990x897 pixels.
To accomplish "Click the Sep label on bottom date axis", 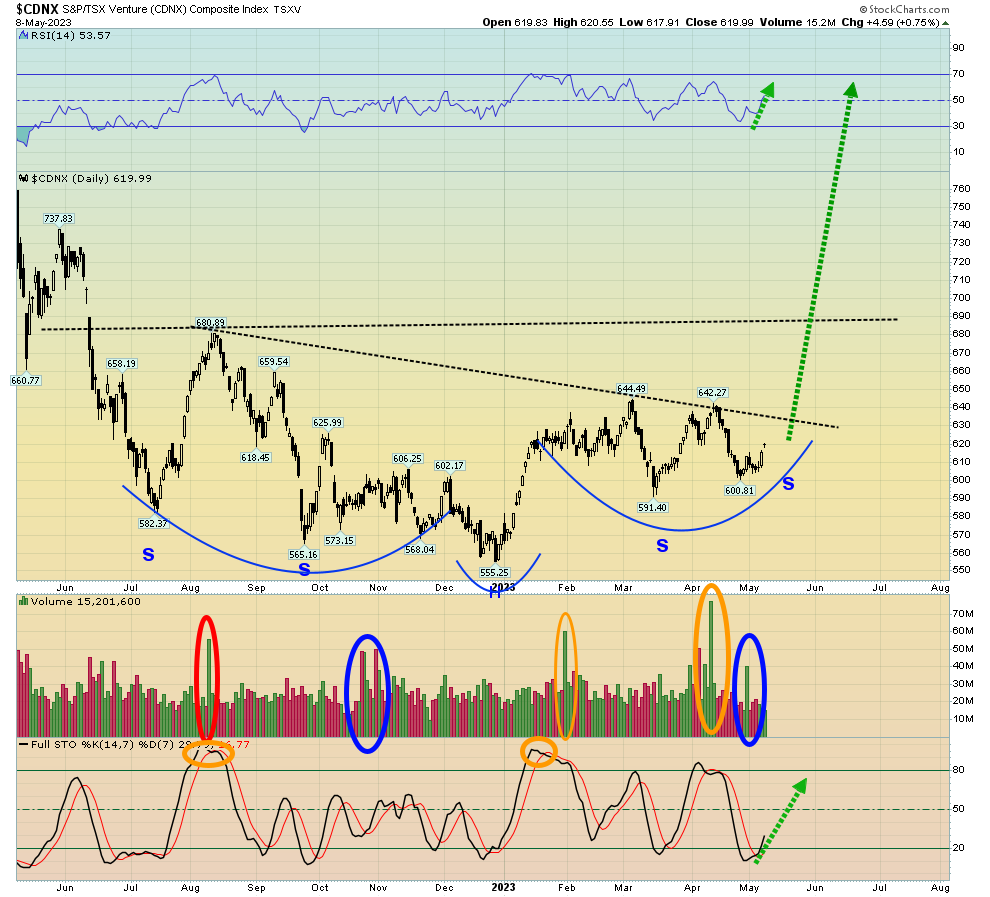I will [256, 888].
